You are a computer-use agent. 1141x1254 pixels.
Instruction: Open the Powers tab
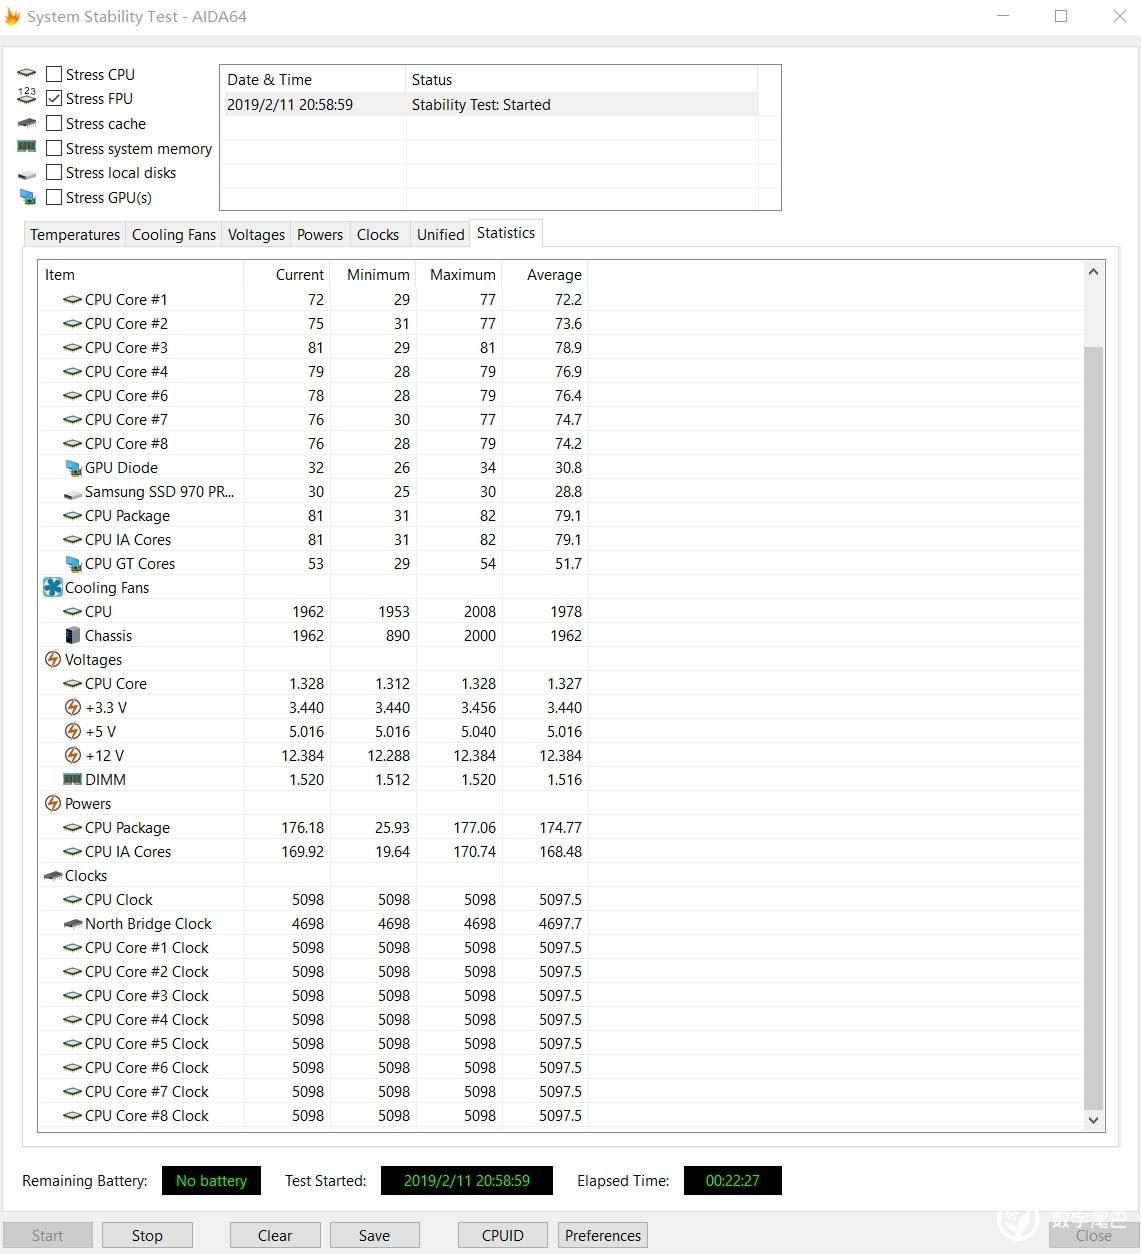coord(320,235)
